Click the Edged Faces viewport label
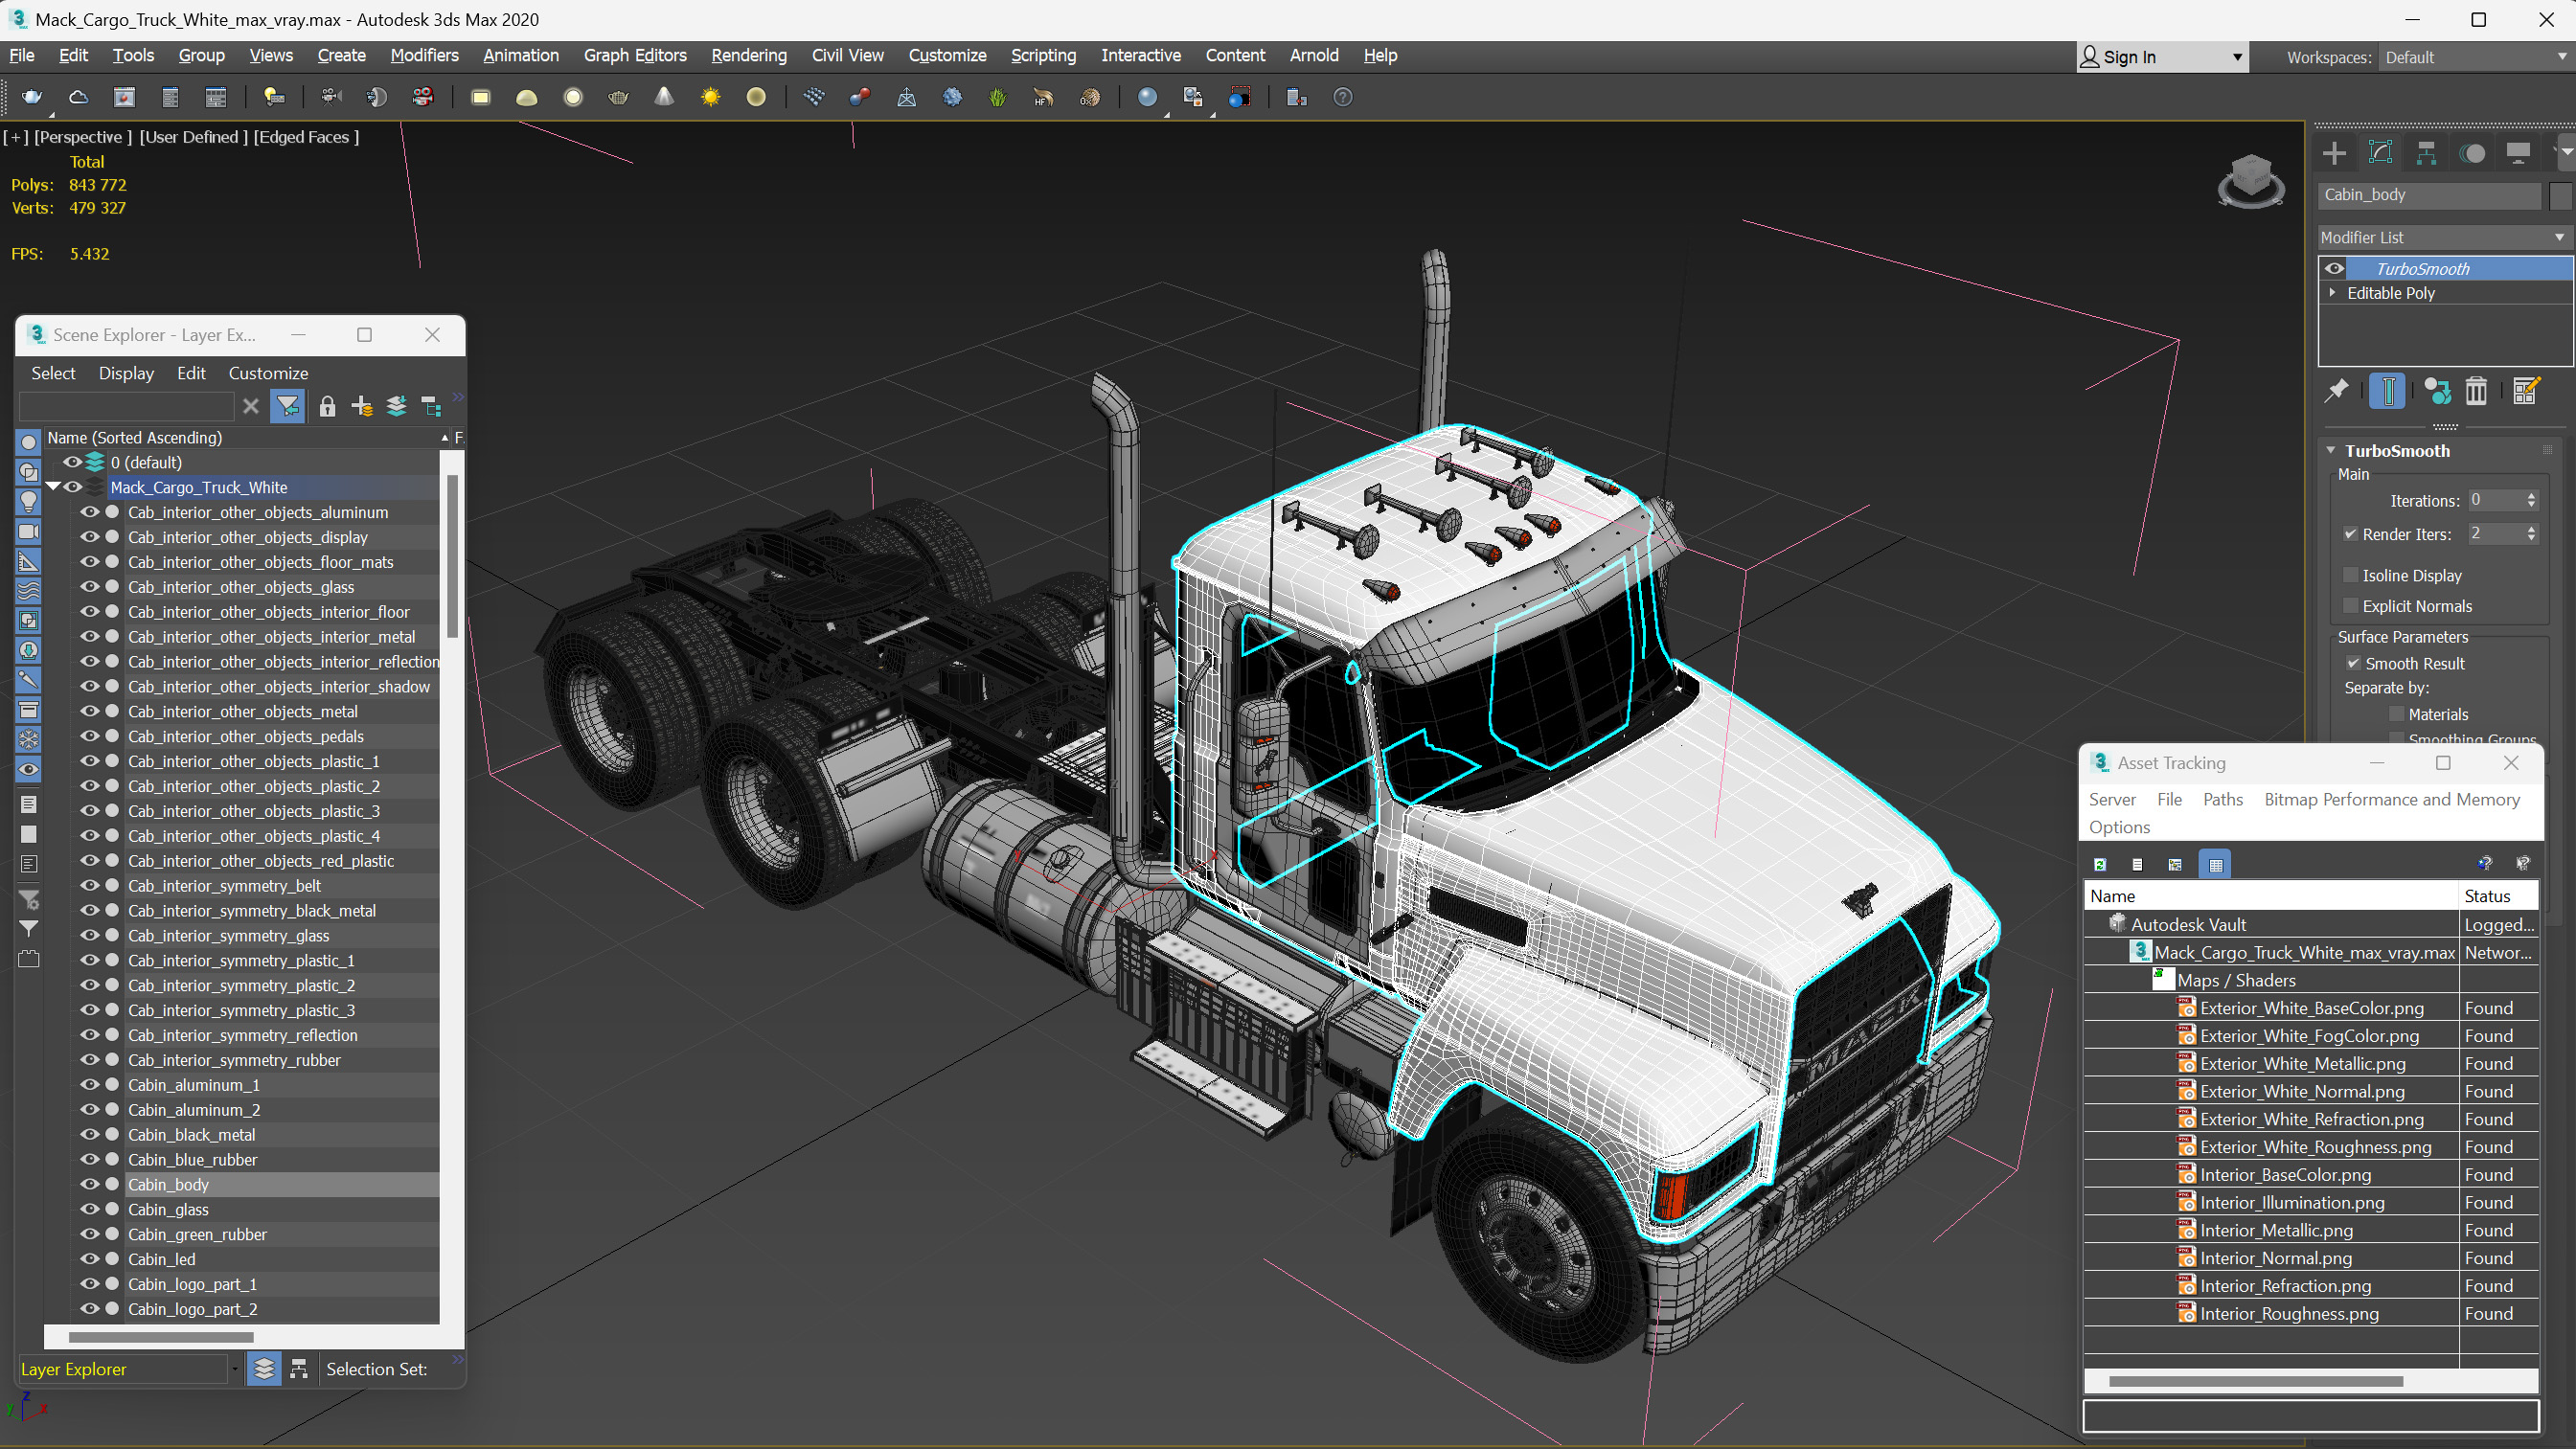 pos(305,137)
